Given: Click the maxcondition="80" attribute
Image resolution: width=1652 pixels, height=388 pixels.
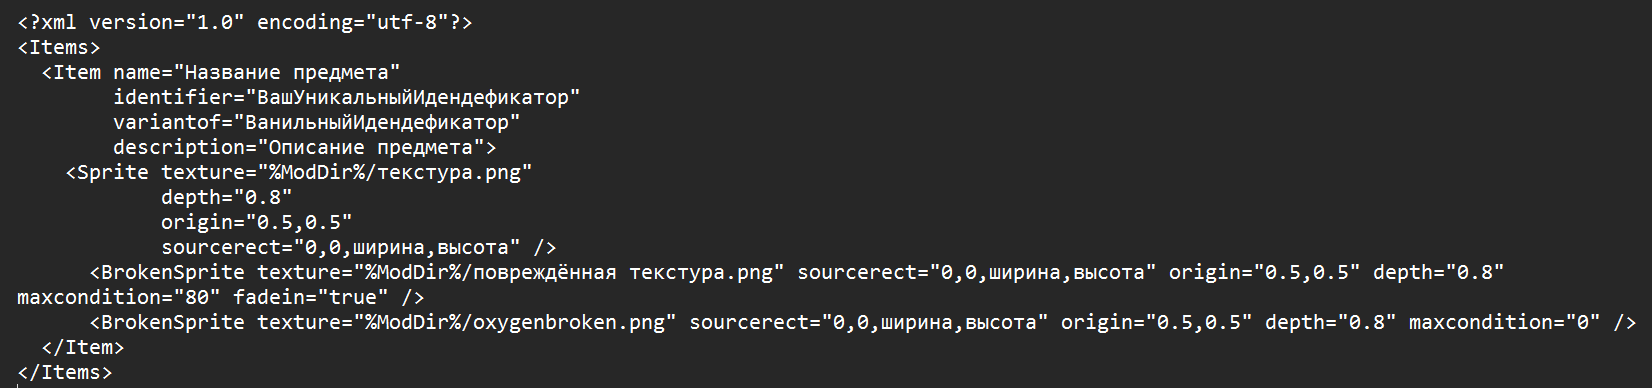Looking at the screenshot, I should [x=119, y=297].
